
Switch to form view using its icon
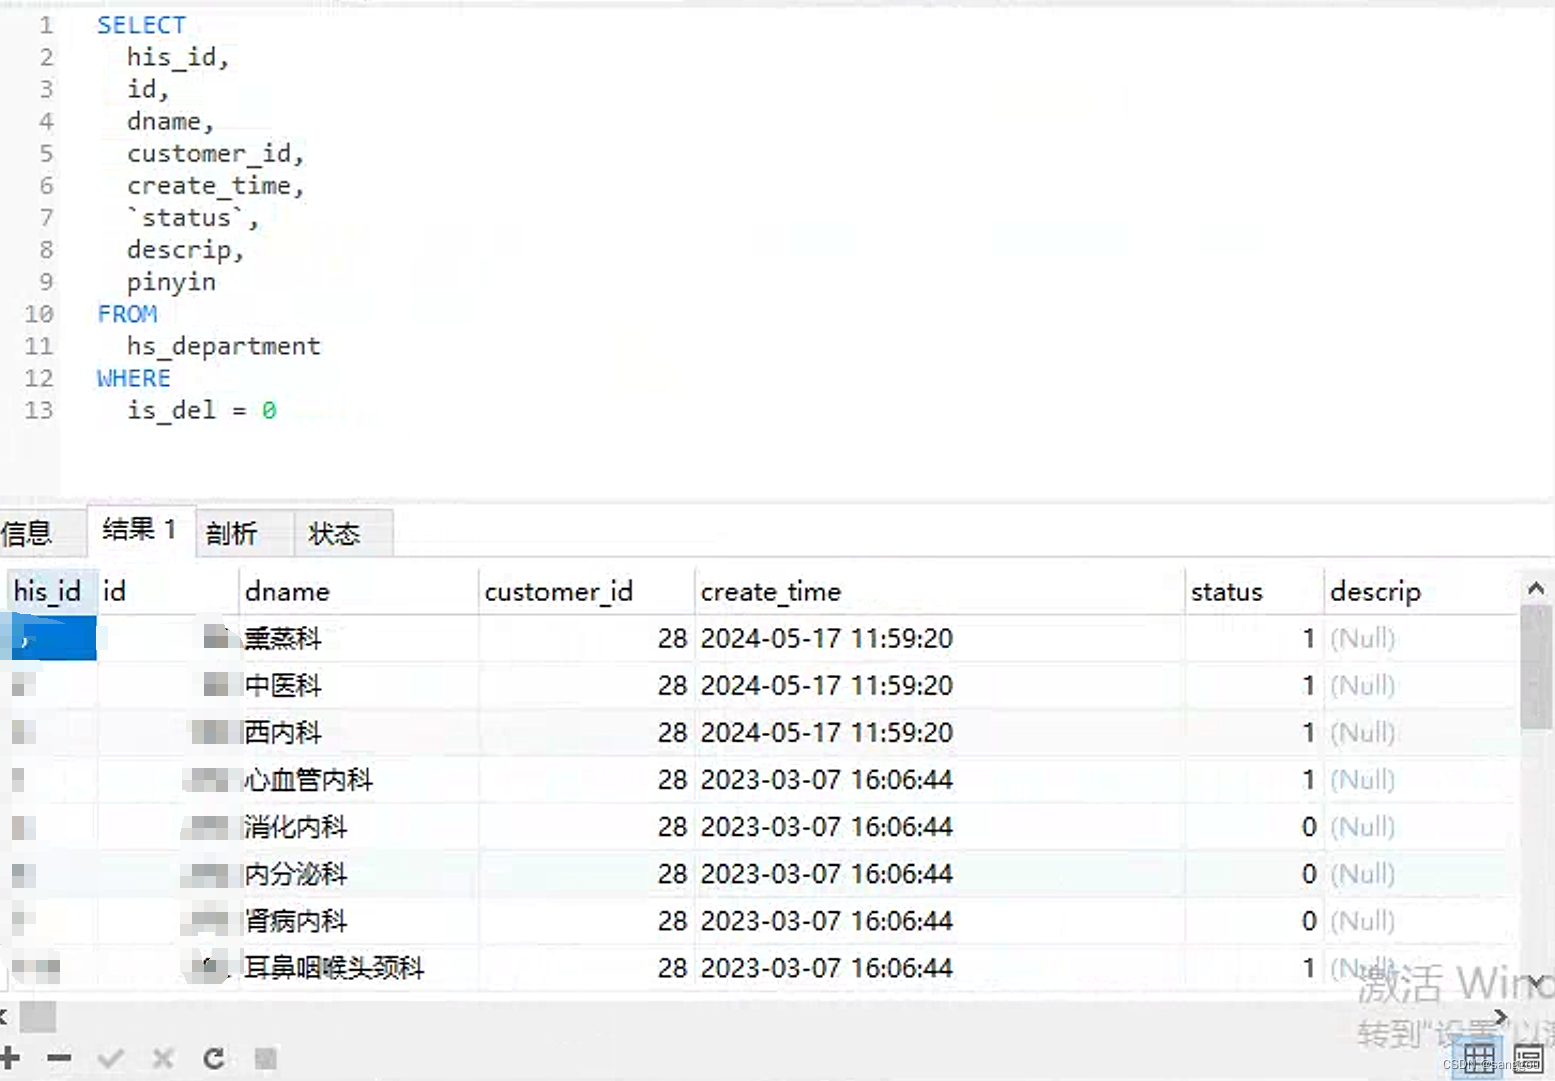1528,1056
